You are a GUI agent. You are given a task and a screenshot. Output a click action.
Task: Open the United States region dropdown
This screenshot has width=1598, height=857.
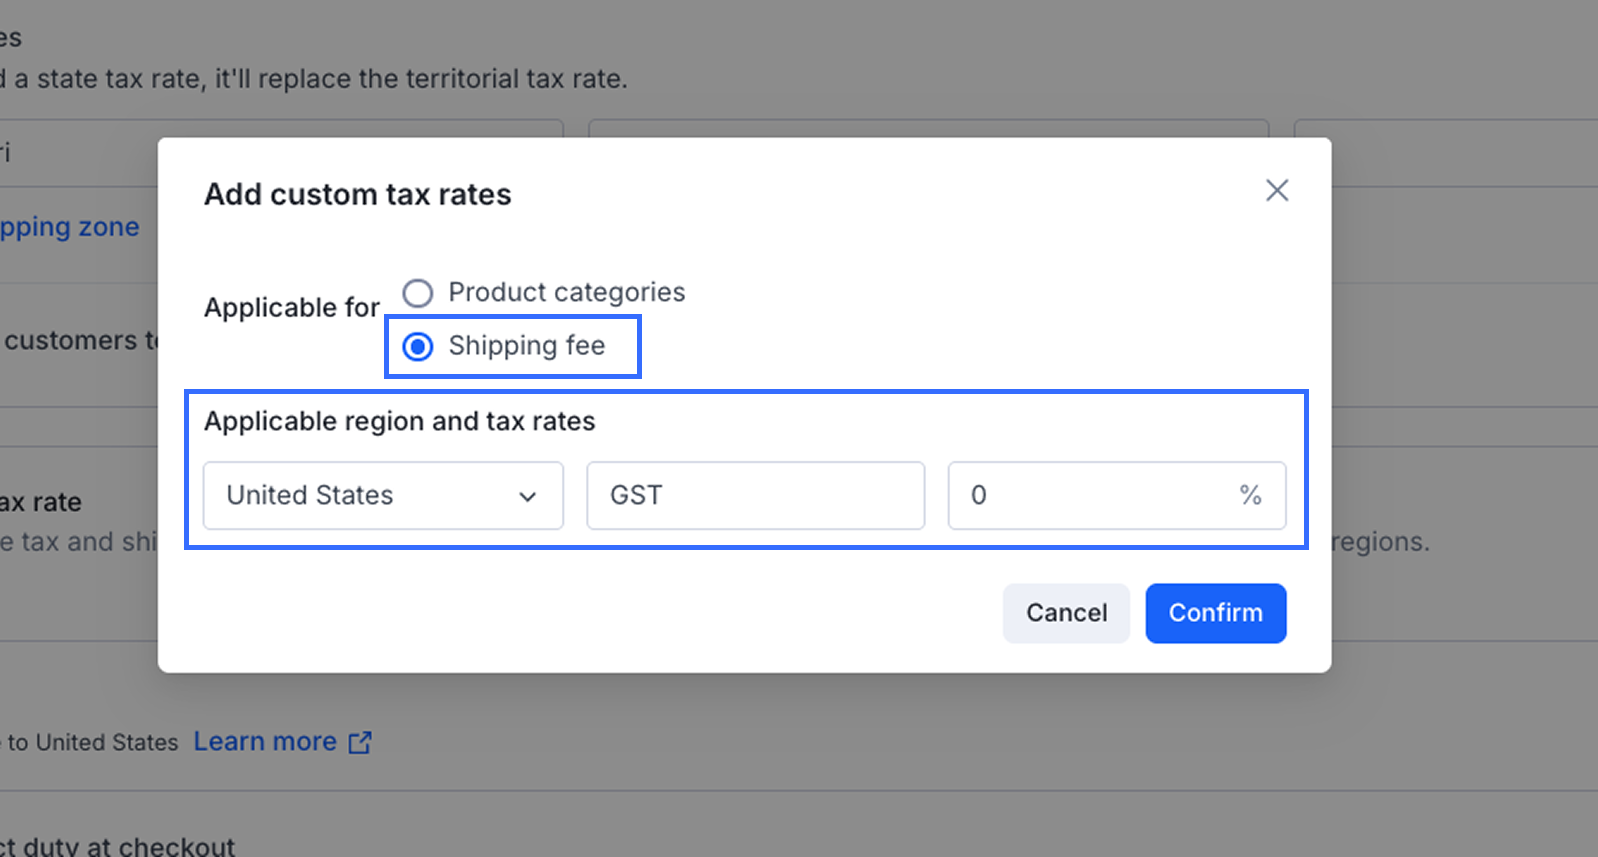(x=382, y=495)
